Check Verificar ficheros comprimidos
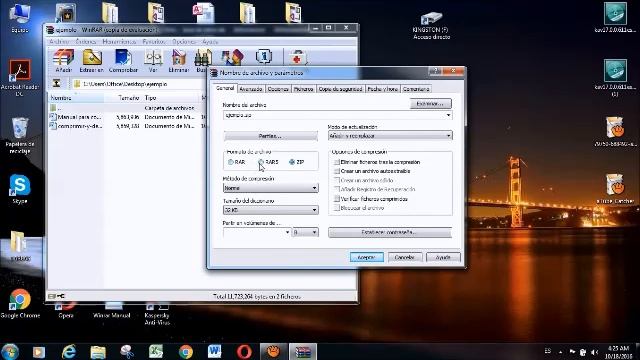This screenshot has width=640, height=360. click(x=337, y=199)
